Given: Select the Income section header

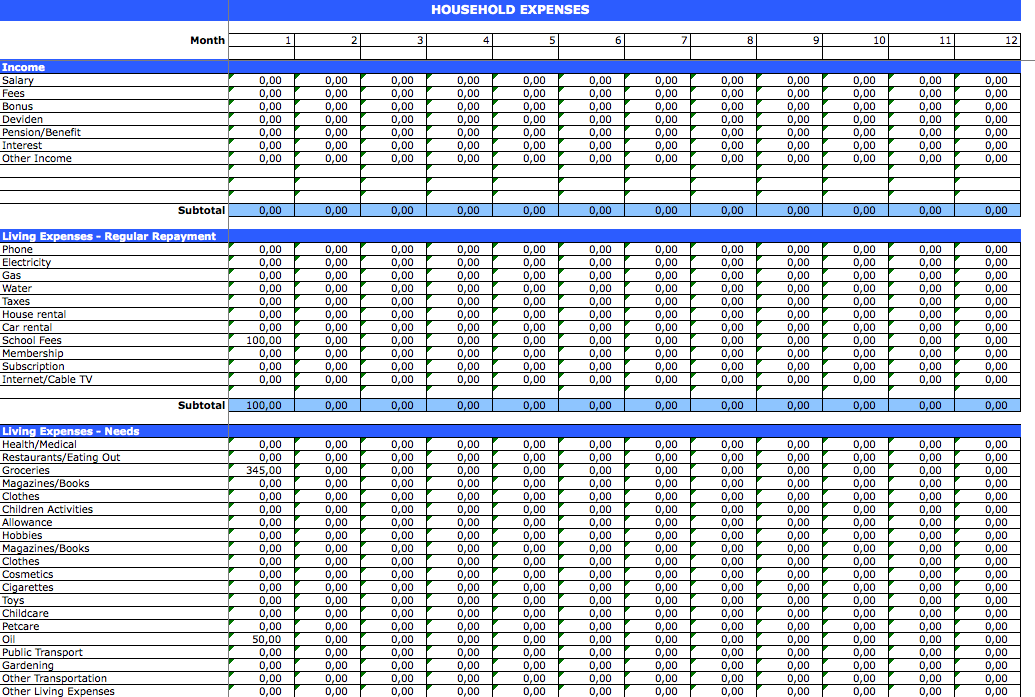Looking at the screenshot, I should [x=24, y=67].
